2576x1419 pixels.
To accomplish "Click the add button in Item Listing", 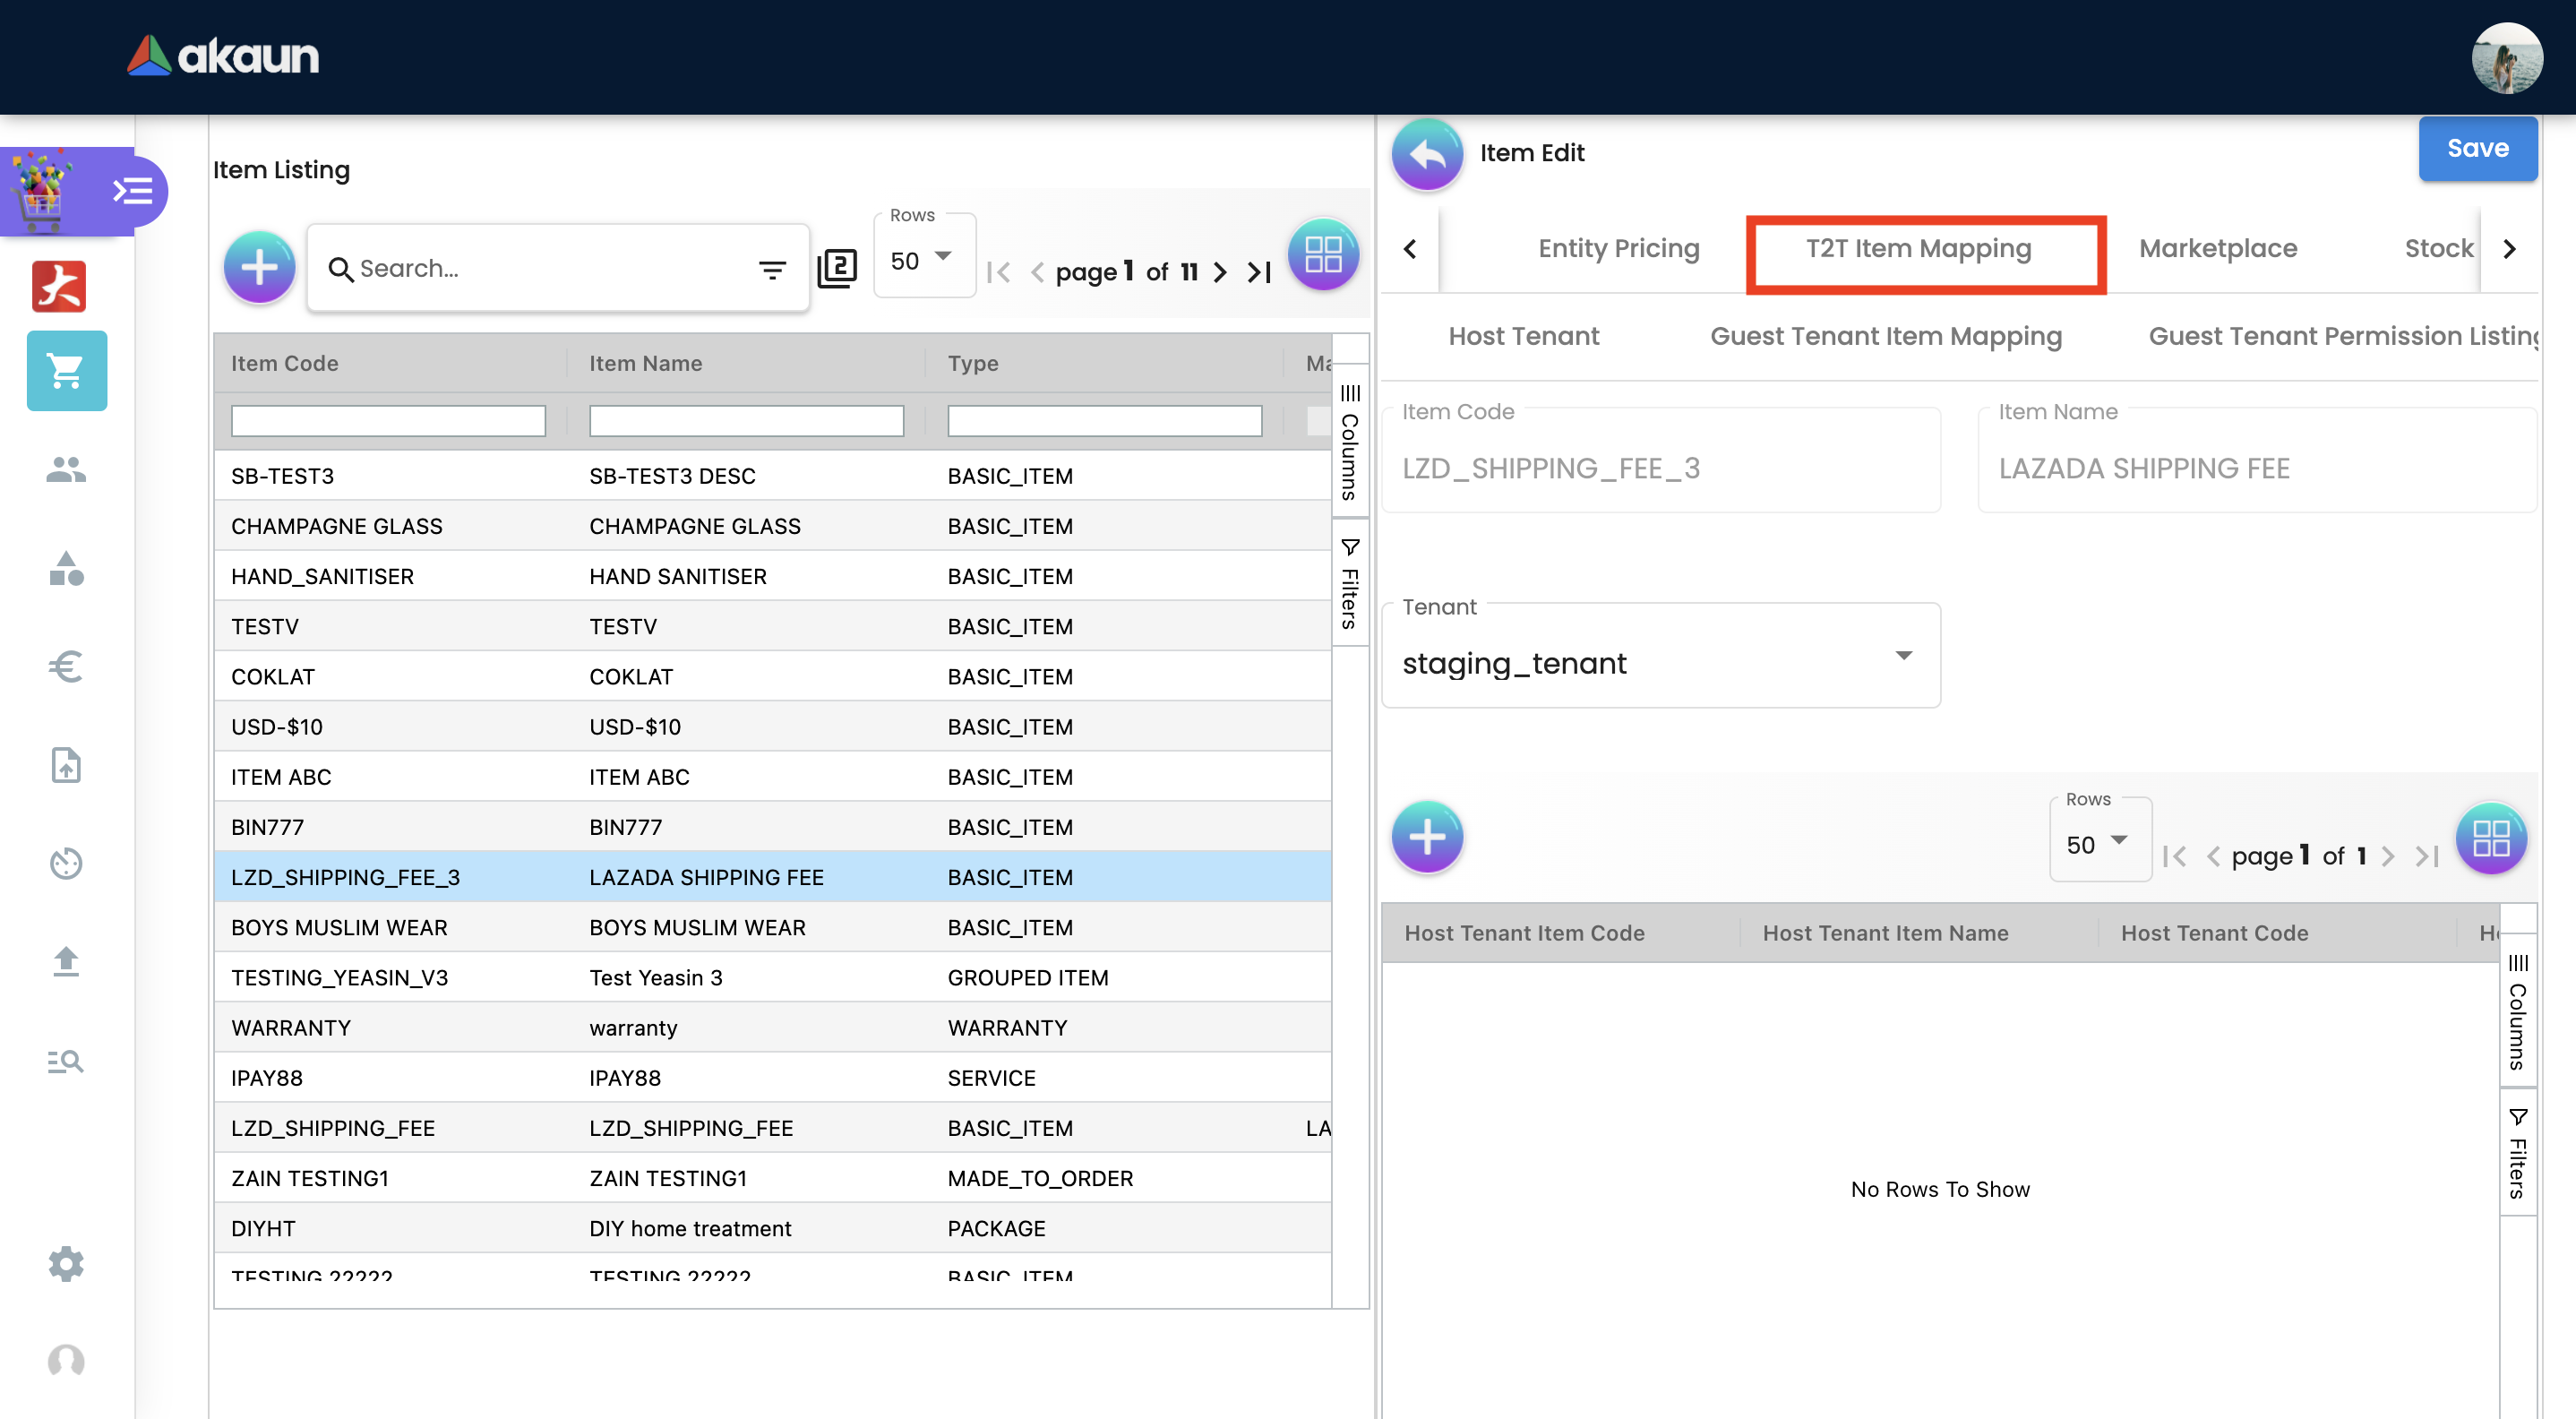I will click(x=259, y=268).
